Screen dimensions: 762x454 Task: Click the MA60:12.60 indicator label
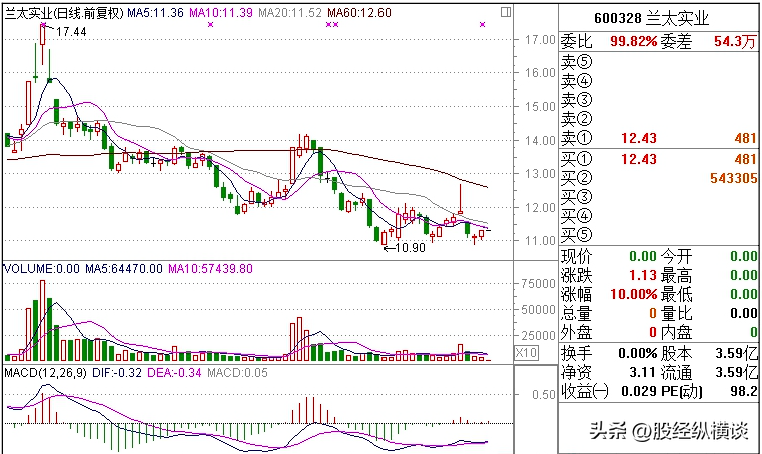point(359,13)
